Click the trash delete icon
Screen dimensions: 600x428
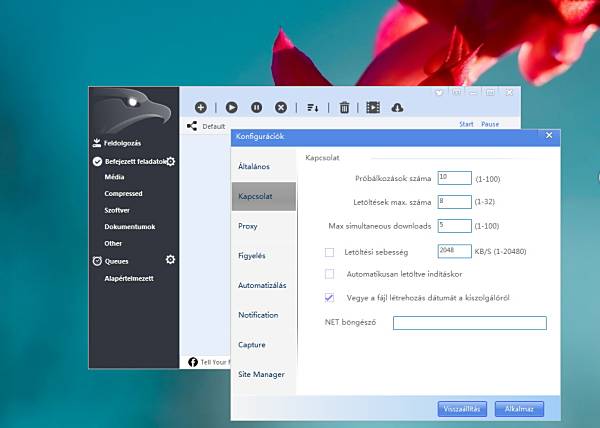(x=344, y=107)
